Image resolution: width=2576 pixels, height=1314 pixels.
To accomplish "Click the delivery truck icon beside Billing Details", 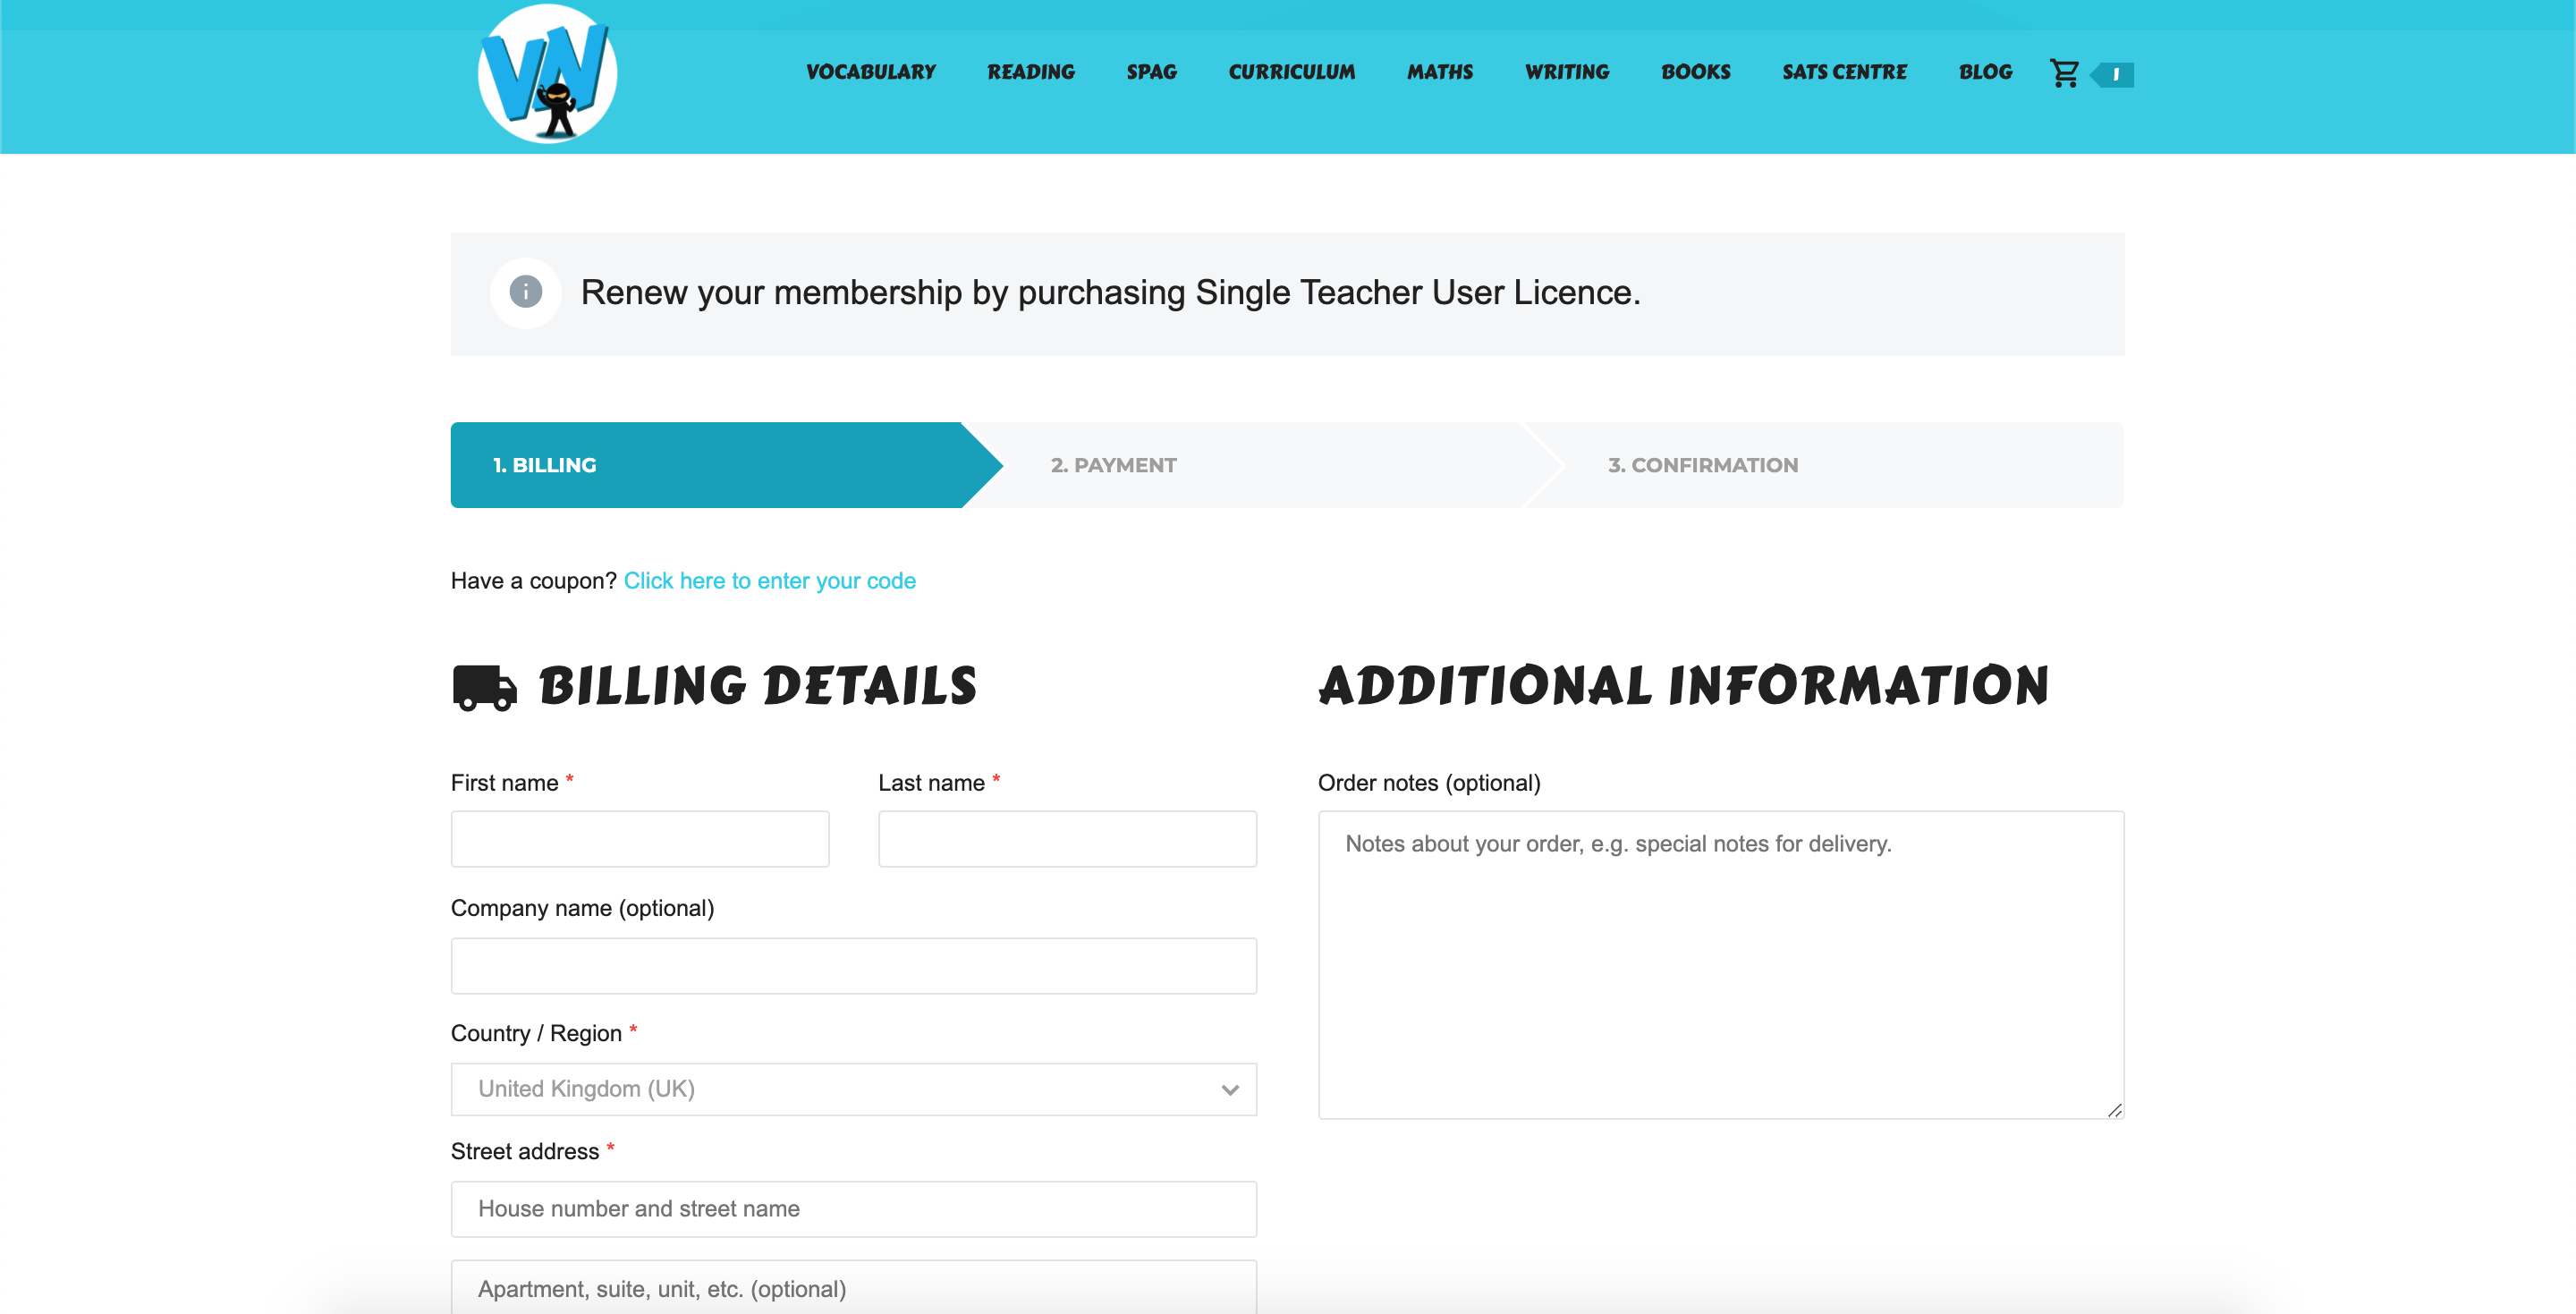I will (484, 687).
